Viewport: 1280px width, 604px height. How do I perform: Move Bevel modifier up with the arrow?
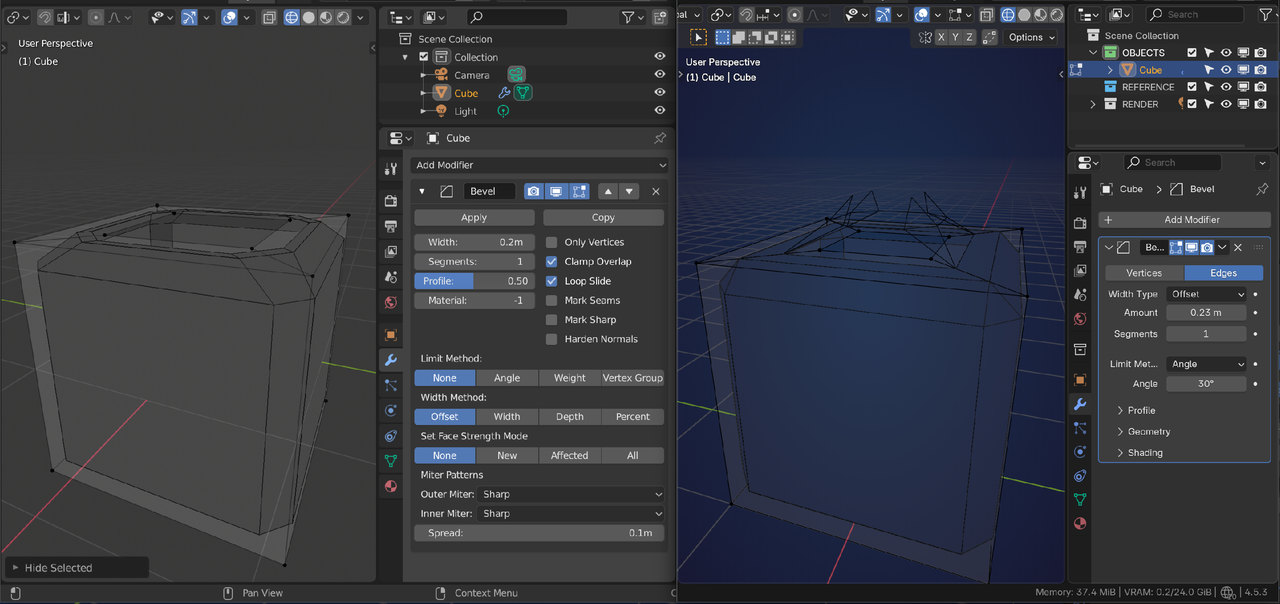(x=607, y=191)
